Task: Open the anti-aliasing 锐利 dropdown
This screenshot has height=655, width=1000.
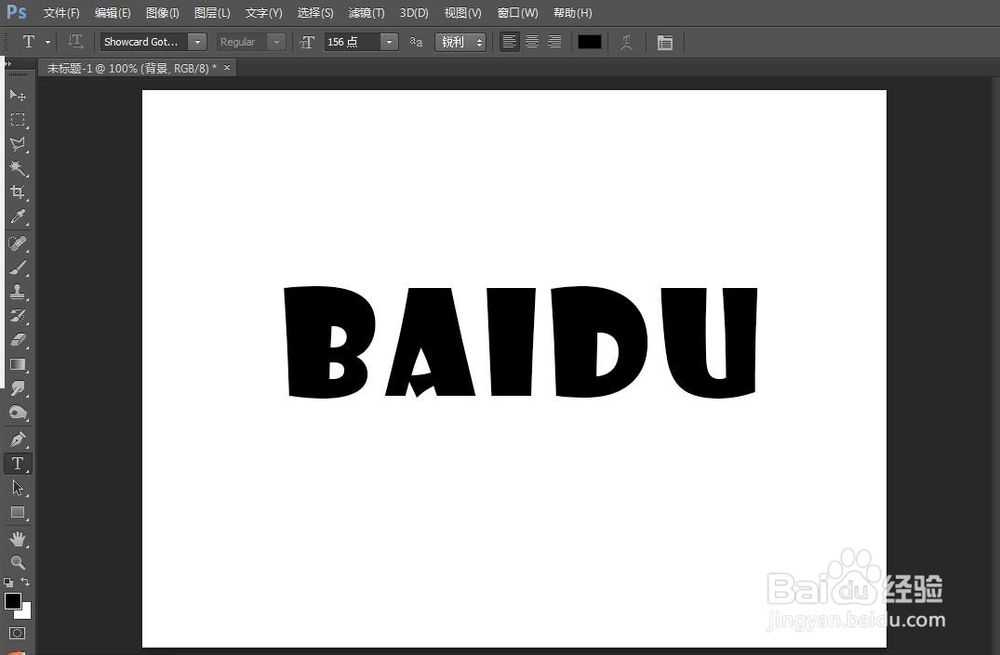Action: pos(460,42)
